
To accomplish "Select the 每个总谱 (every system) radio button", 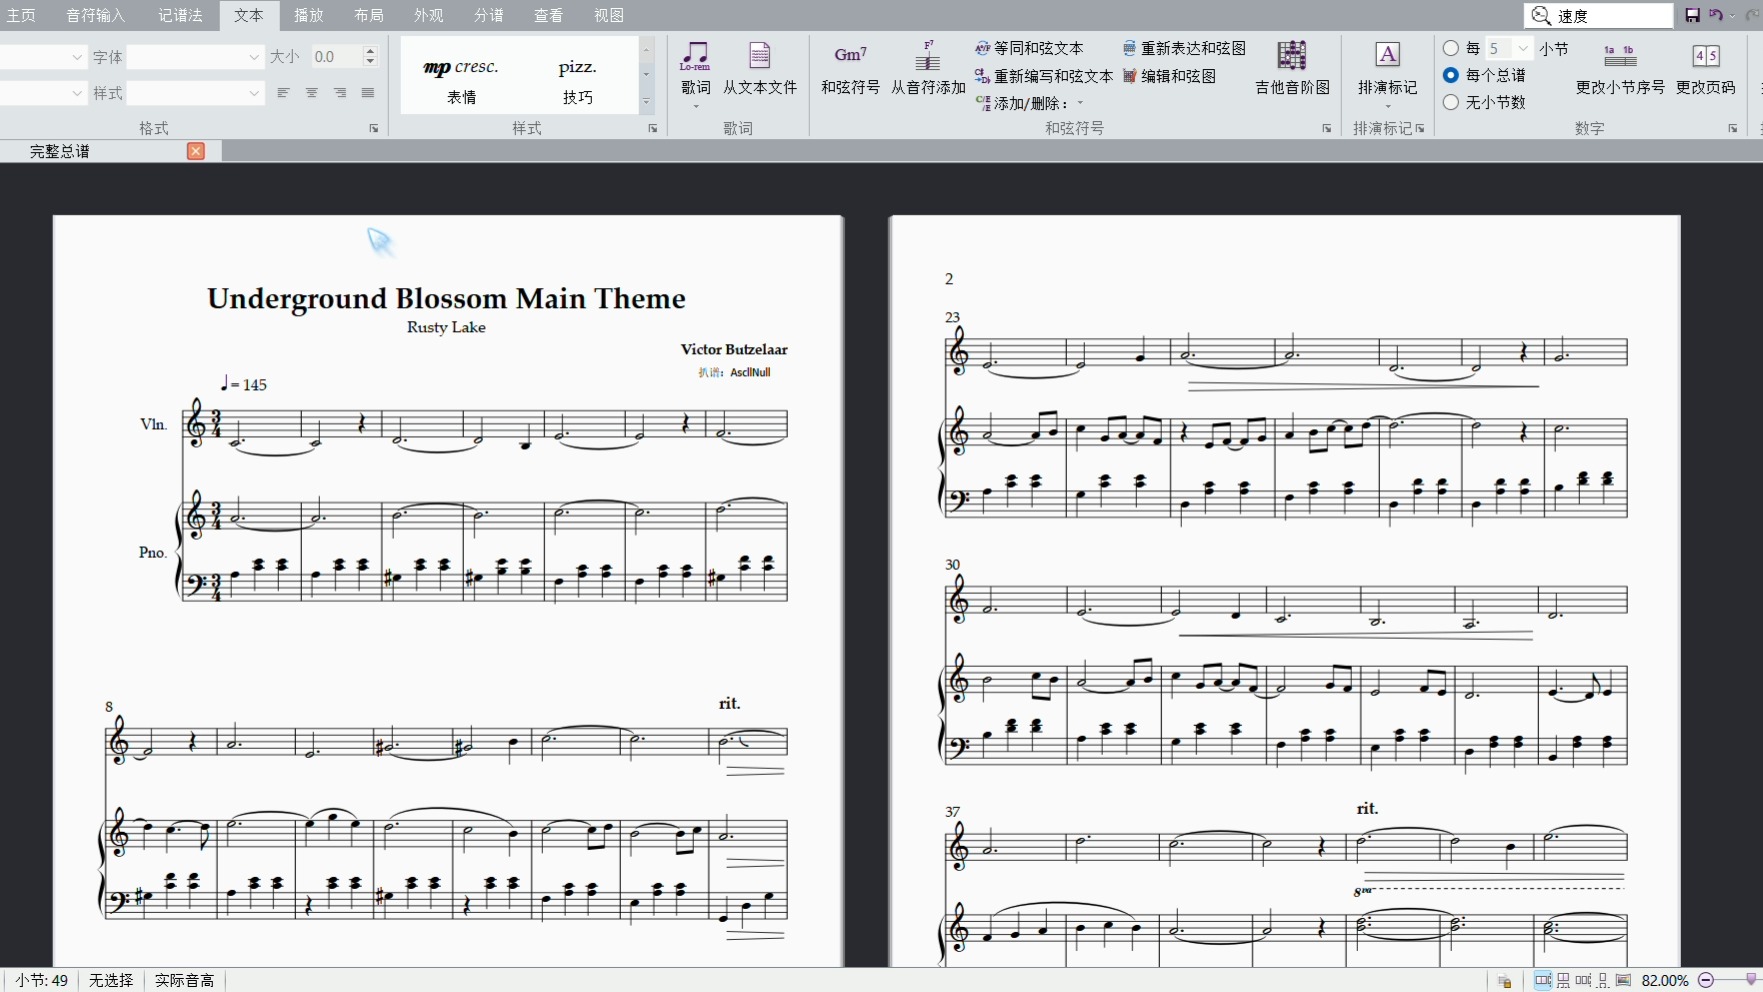I will click(1451, 75).
